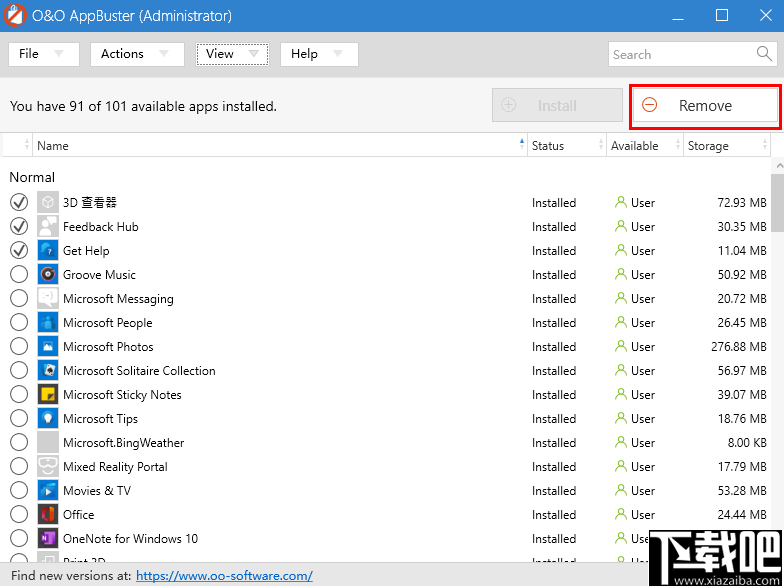Click the Movies & TV app icon
784x586 pixels.
(x=48, y=491)
